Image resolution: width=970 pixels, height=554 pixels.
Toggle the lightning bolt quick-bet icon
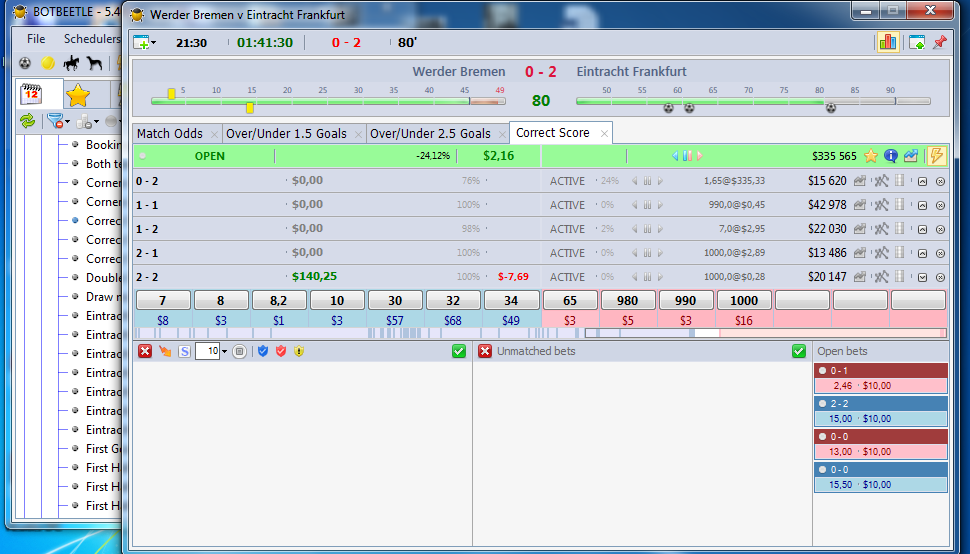[x=937, y=156]
